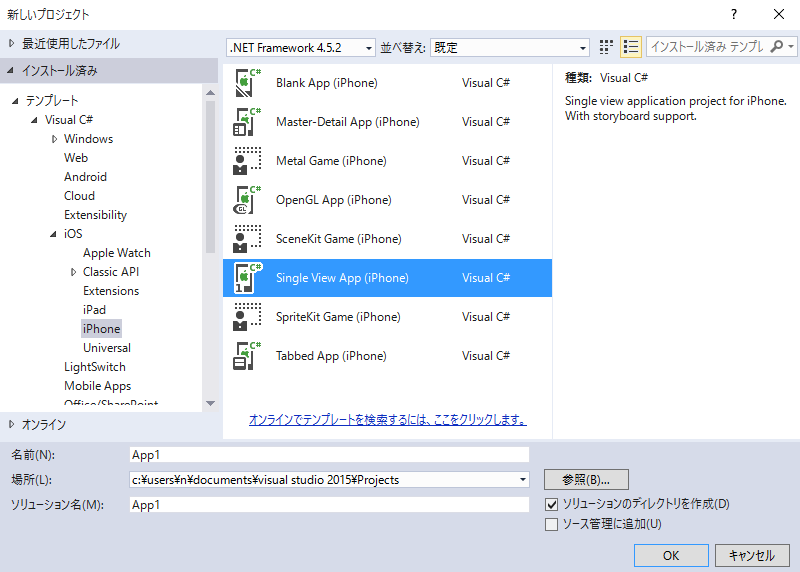Select Android in the template tree

tap(85, 177)
